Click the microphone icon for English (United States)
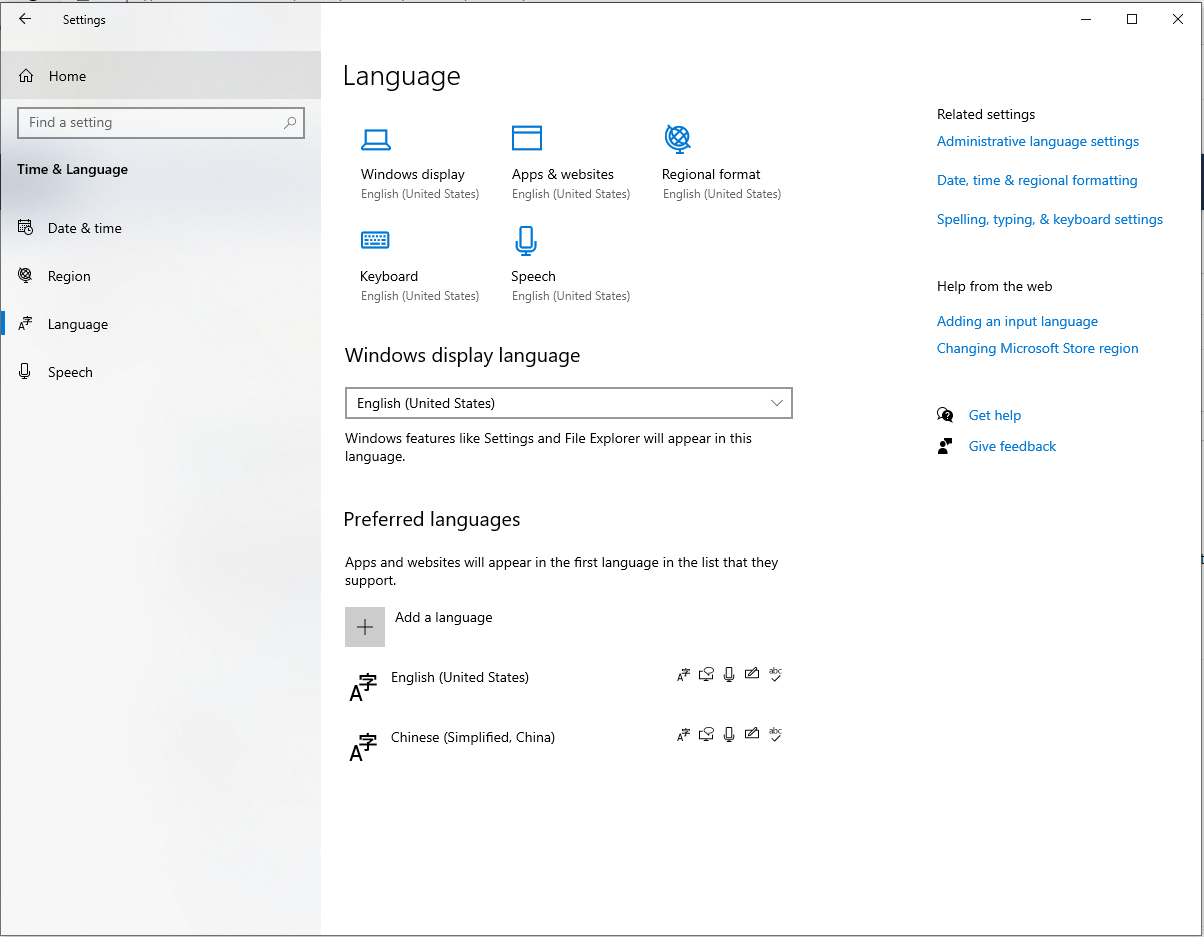The width and height of the screenshot is (1204, 937). [x=729, y=674]
